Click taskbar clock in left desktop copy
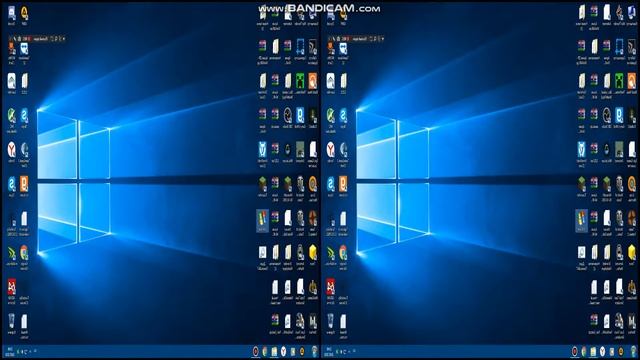Viewport: 640px width, 360px height. [x=10, y=352]
